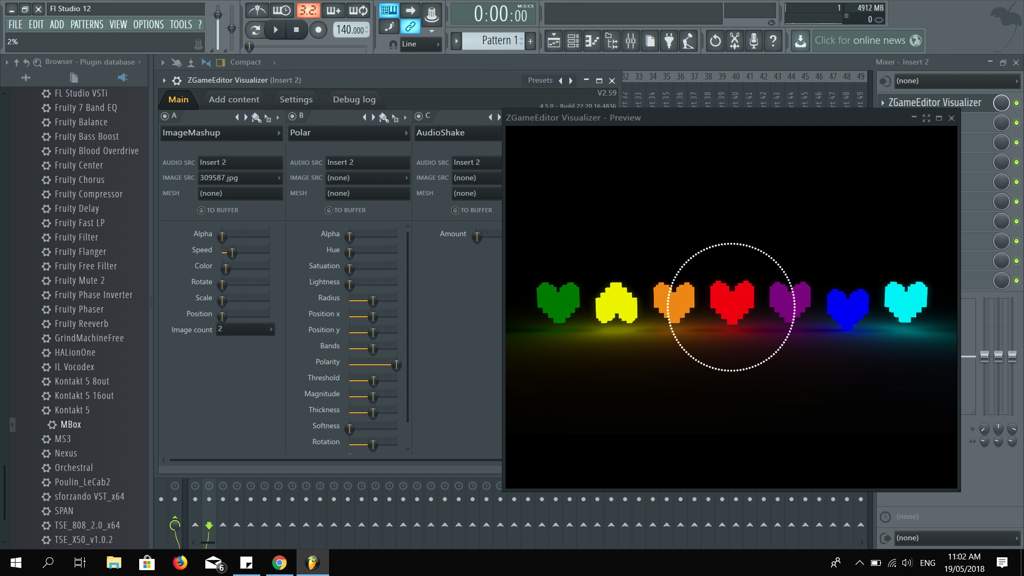This screenshot has height=576, width=1024.
Task: Open the plugin picker plug icon
Action: coord(669,41)
